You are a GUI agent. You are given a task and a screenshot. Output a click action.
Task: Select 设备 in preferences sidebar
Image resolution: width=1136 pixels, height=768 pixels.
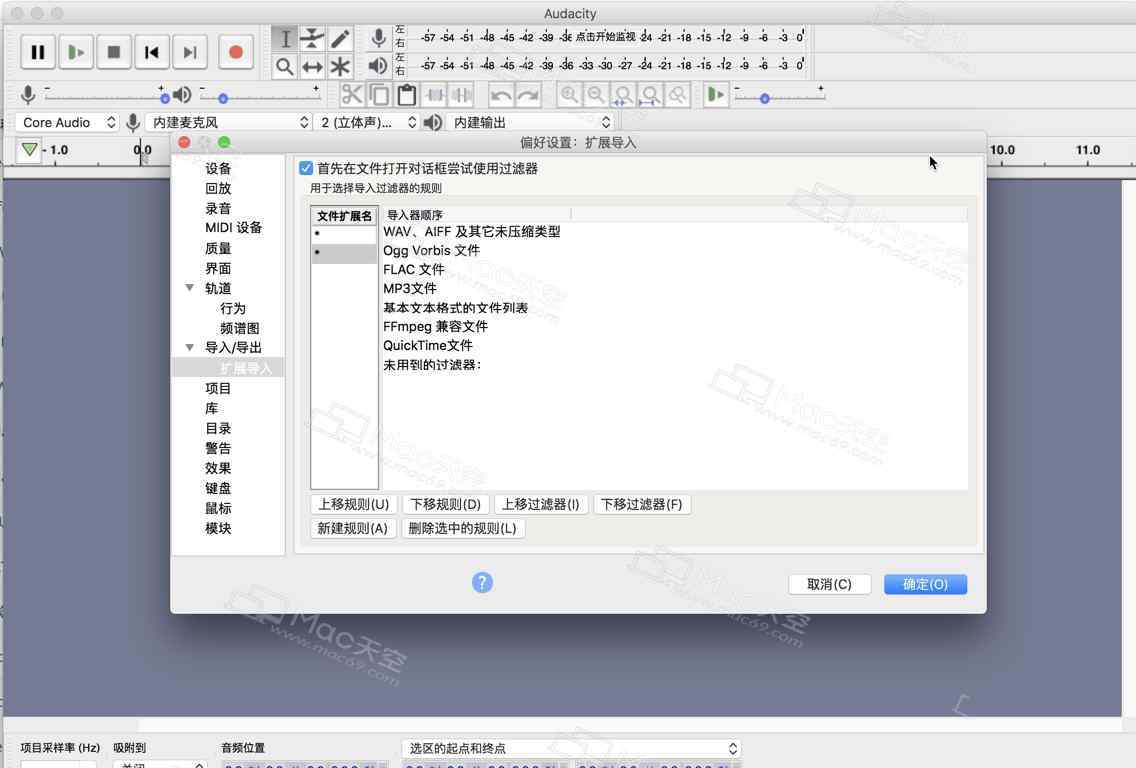tap(217, 168)
